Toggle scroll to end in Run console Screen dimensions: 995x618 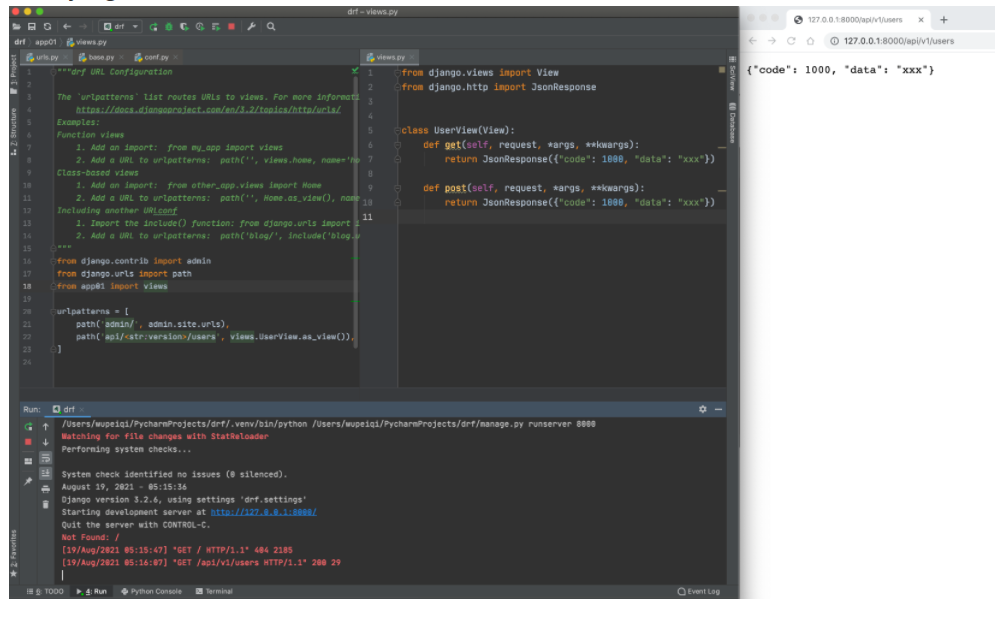46,473
